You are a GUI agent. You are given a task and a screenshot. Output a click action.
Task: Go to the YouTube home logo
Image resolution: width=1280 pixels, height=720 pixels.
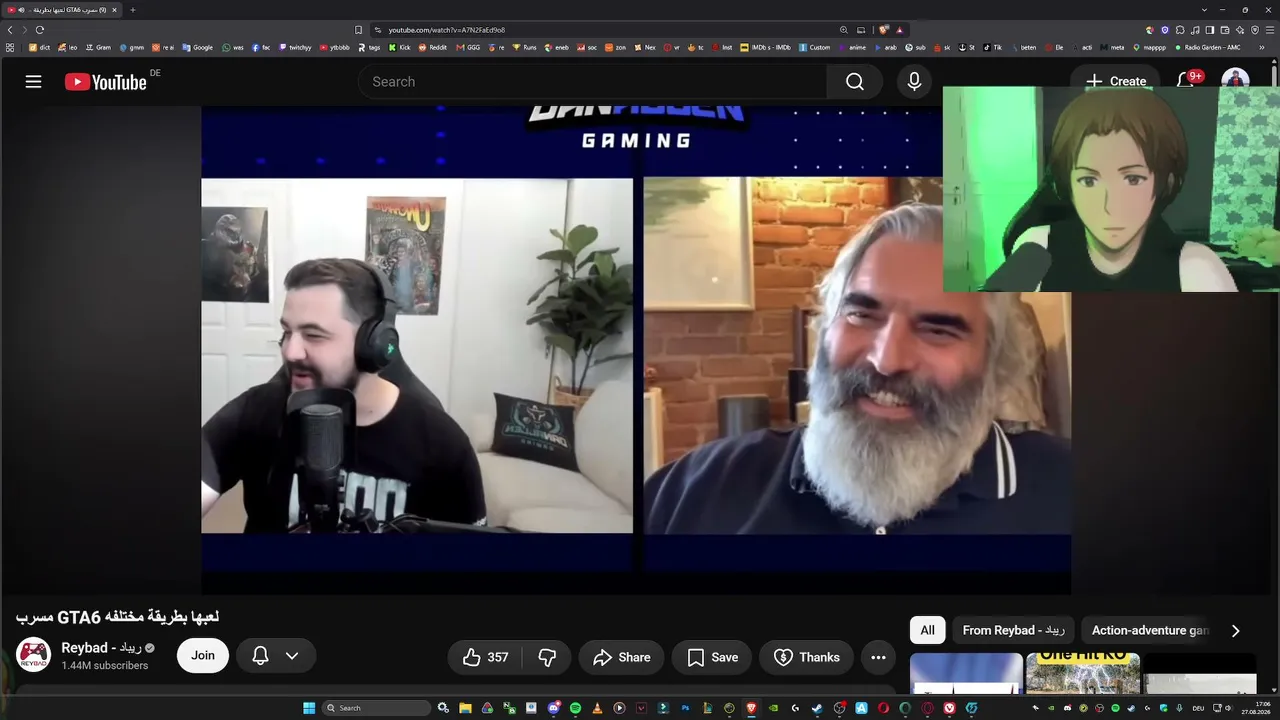[106, 82]
